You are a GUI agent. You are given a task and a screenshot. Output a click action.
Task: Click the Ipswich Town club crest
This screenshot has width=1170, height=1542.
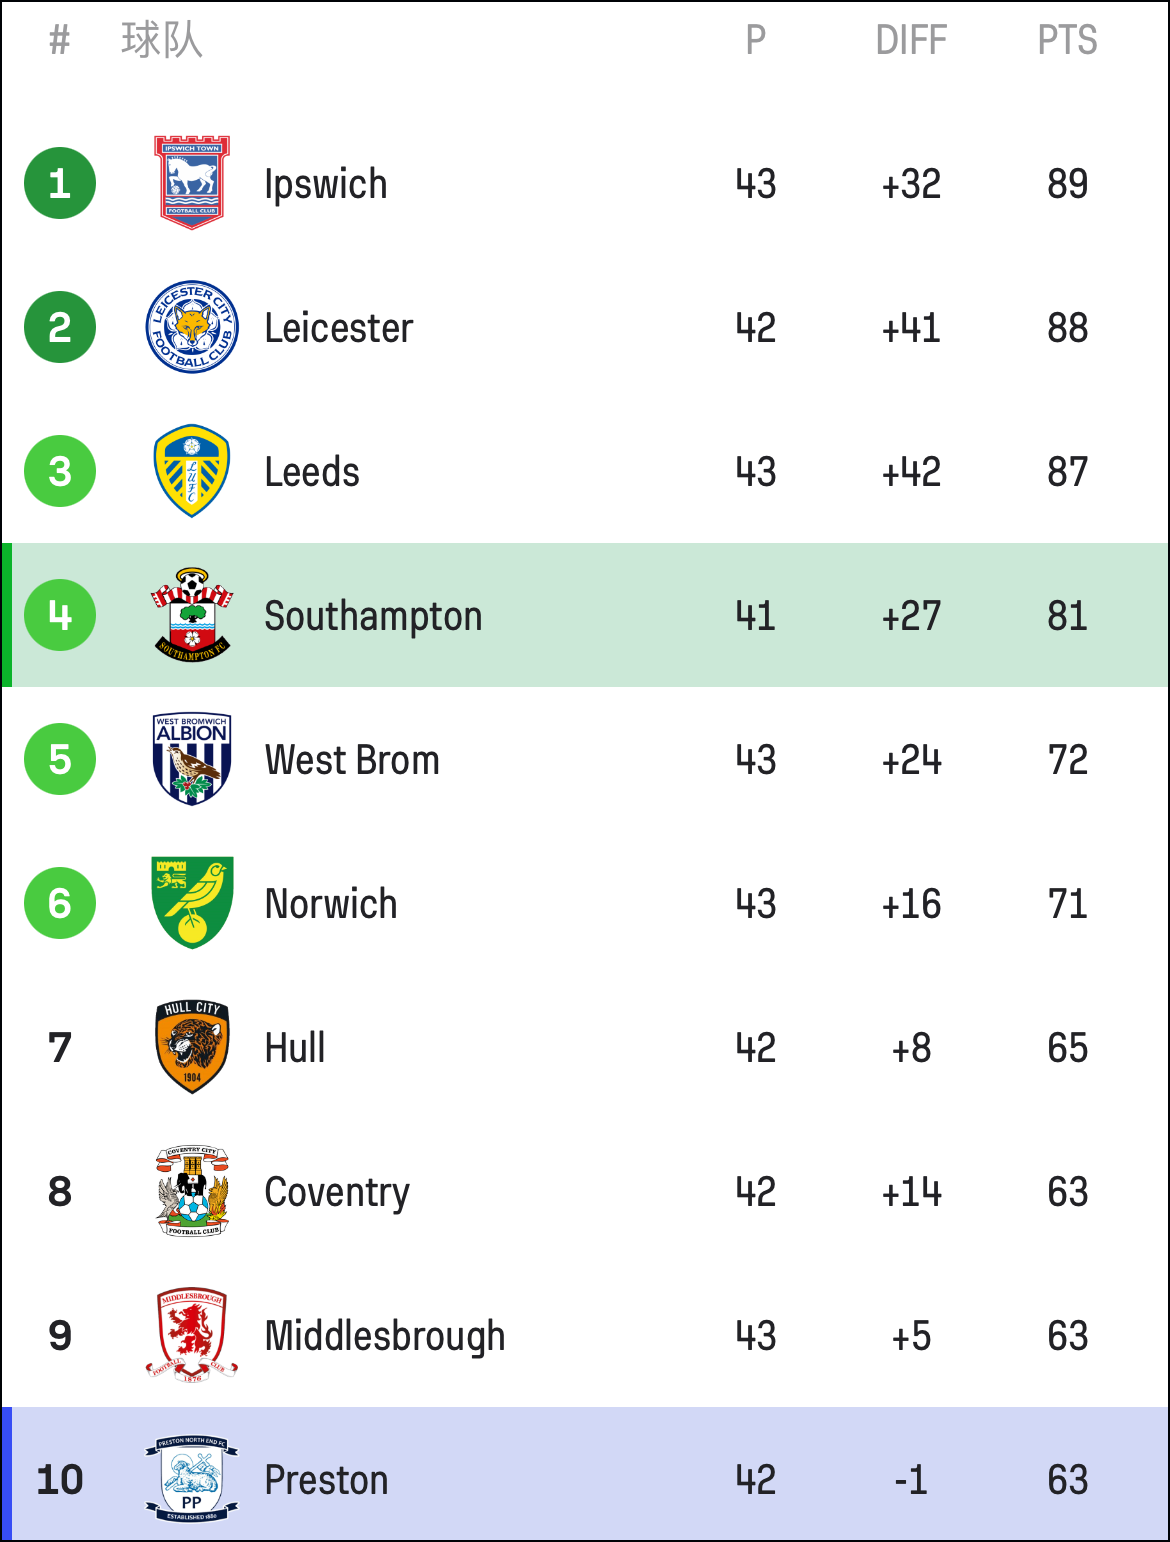(192, 183)
